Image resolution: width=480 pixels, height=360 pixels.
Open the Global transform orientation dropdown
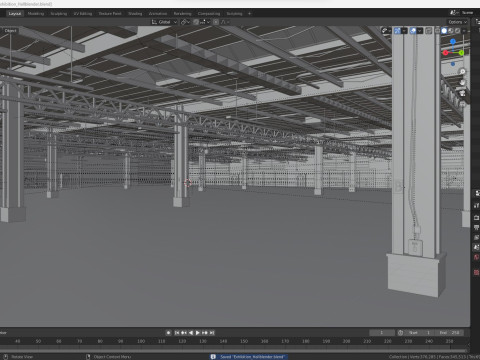tap(164, 22)
